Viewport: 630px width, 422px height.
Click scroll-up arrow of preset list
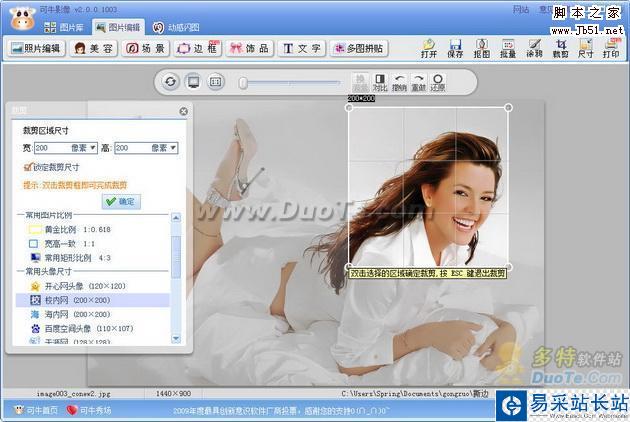[176, 218]
